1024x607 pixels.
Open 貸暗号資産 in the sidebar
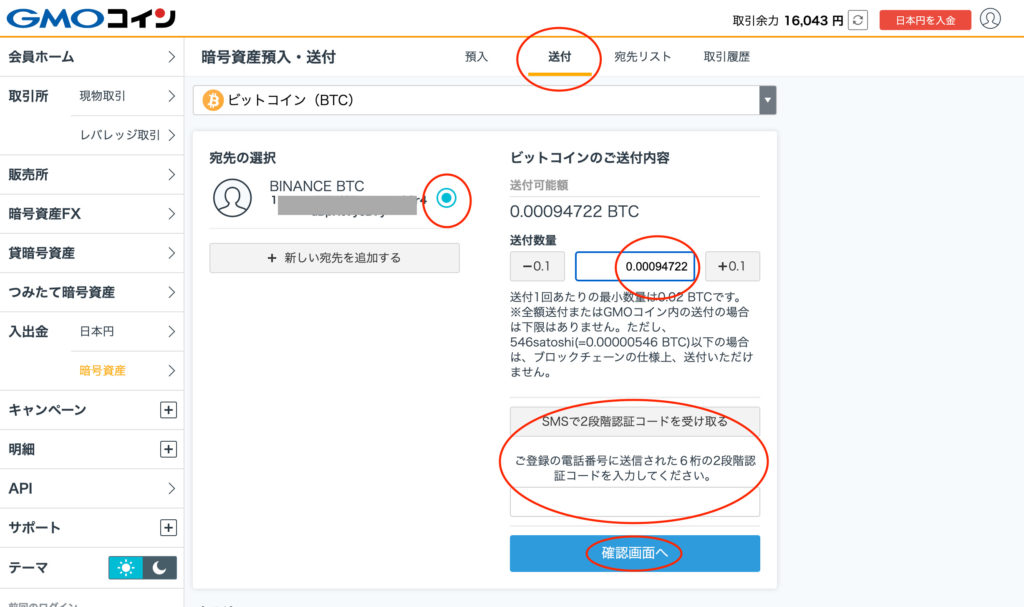pos(91,253)
